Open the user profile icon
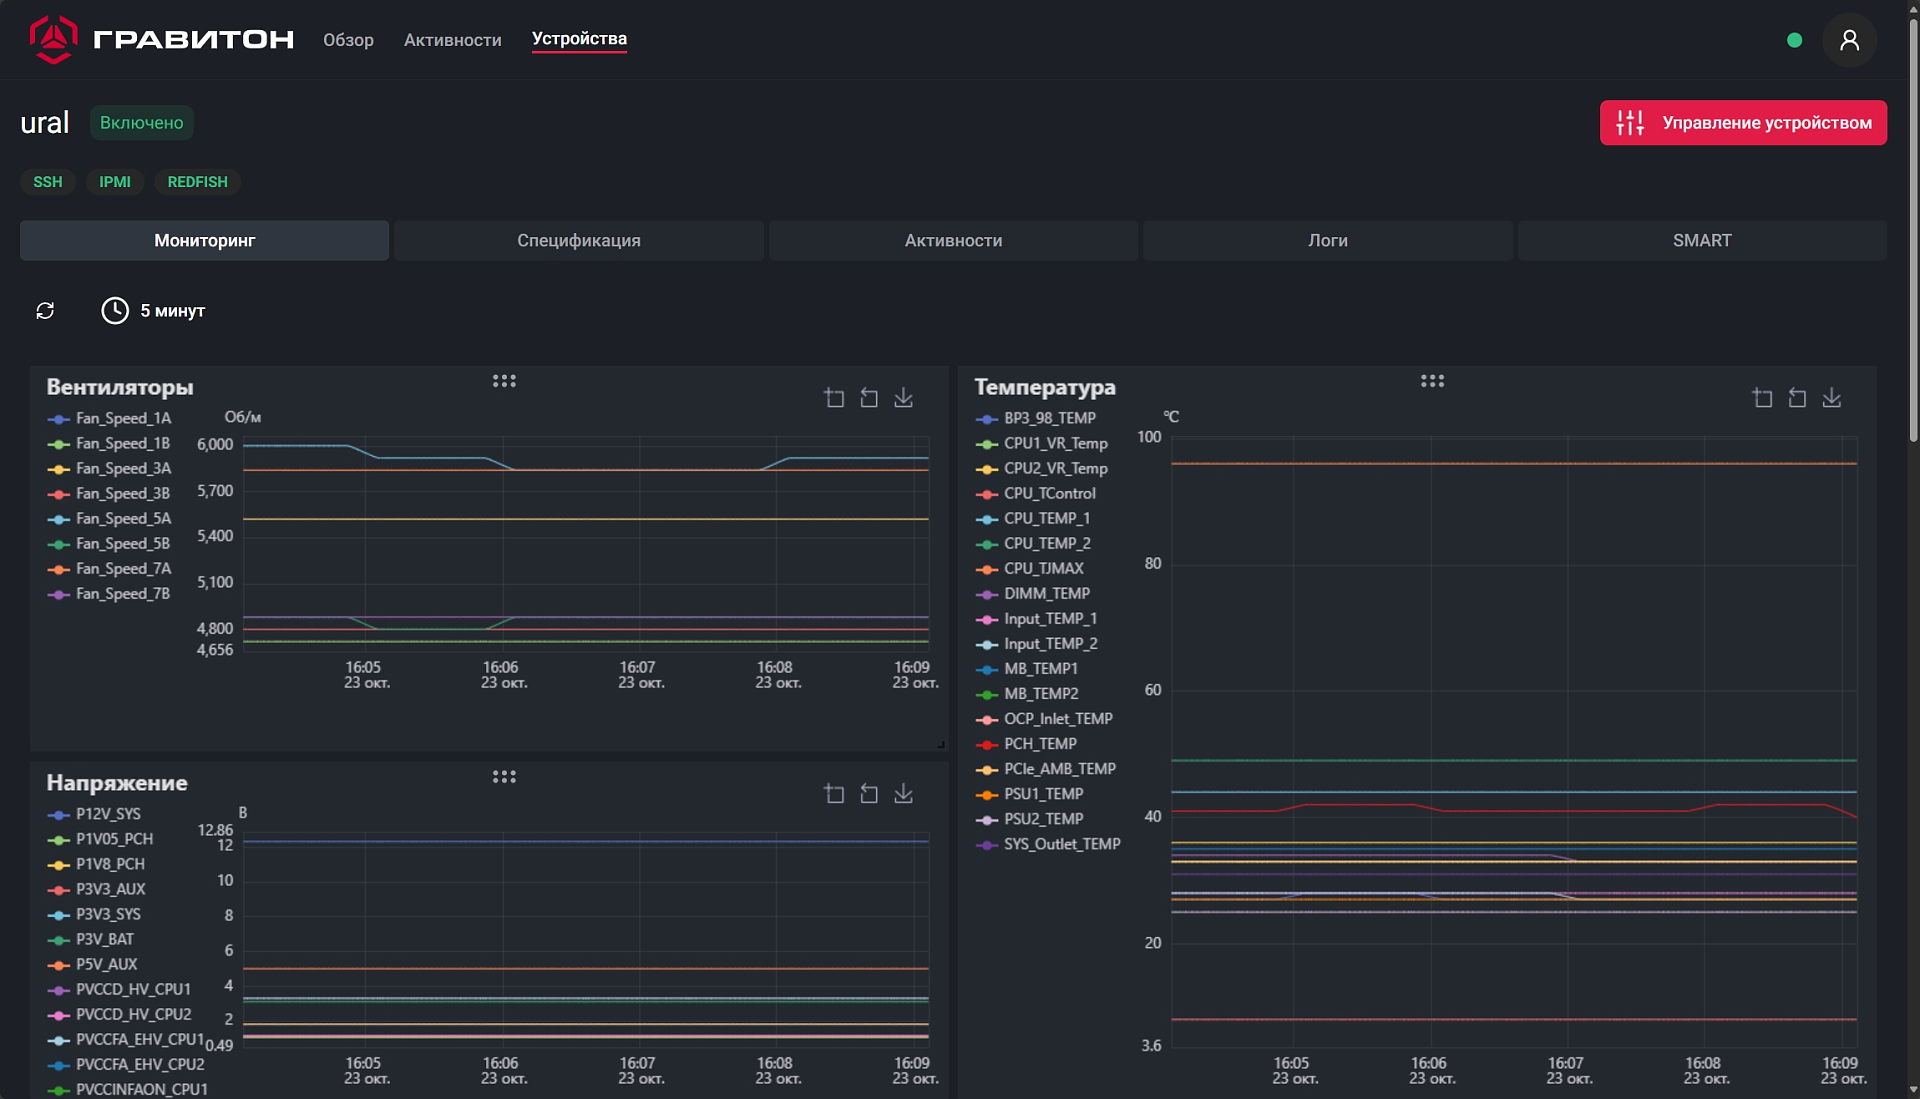 [1849, 40]
